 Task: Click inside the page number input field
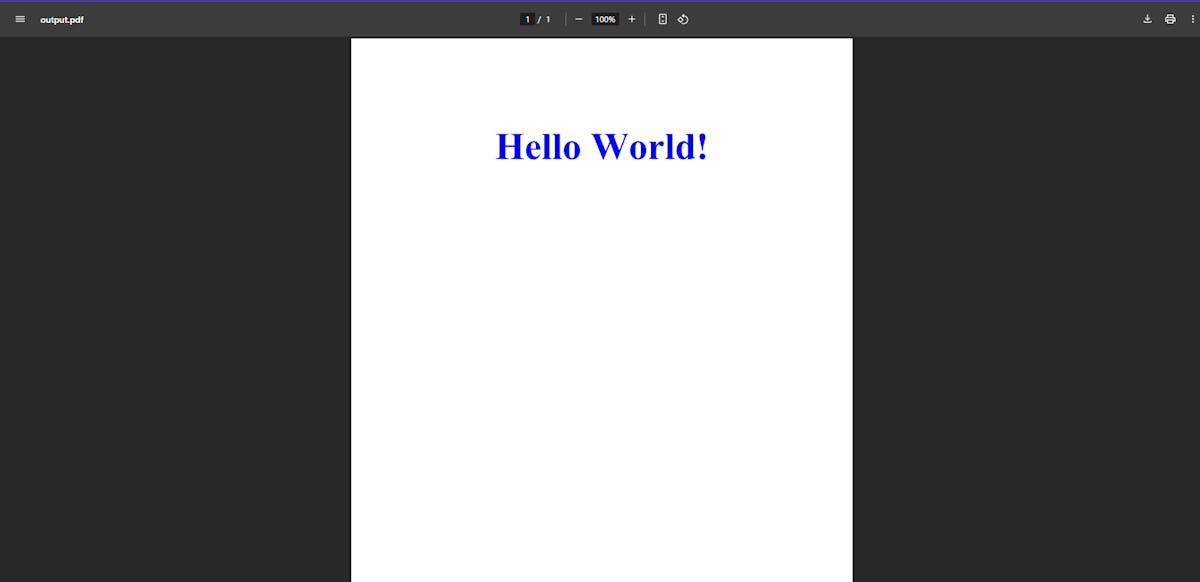pyautogui.click(x=527, y=18)
